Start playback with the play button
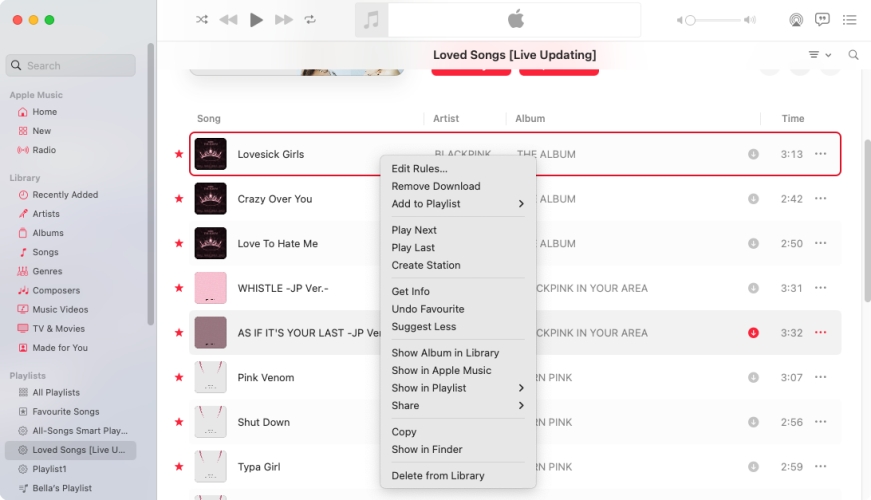Image resolution: width=871 pixels, height=500 pixels. (256, 19)
